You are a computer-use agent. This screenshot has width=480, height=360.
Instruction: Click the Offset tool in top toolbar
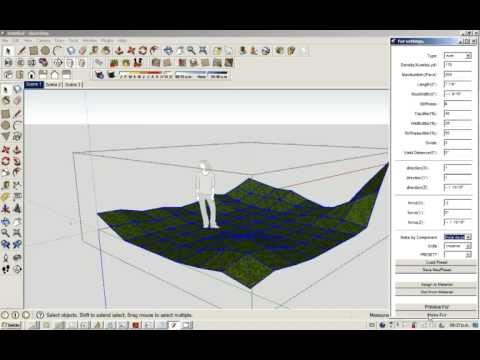[155, 51]
